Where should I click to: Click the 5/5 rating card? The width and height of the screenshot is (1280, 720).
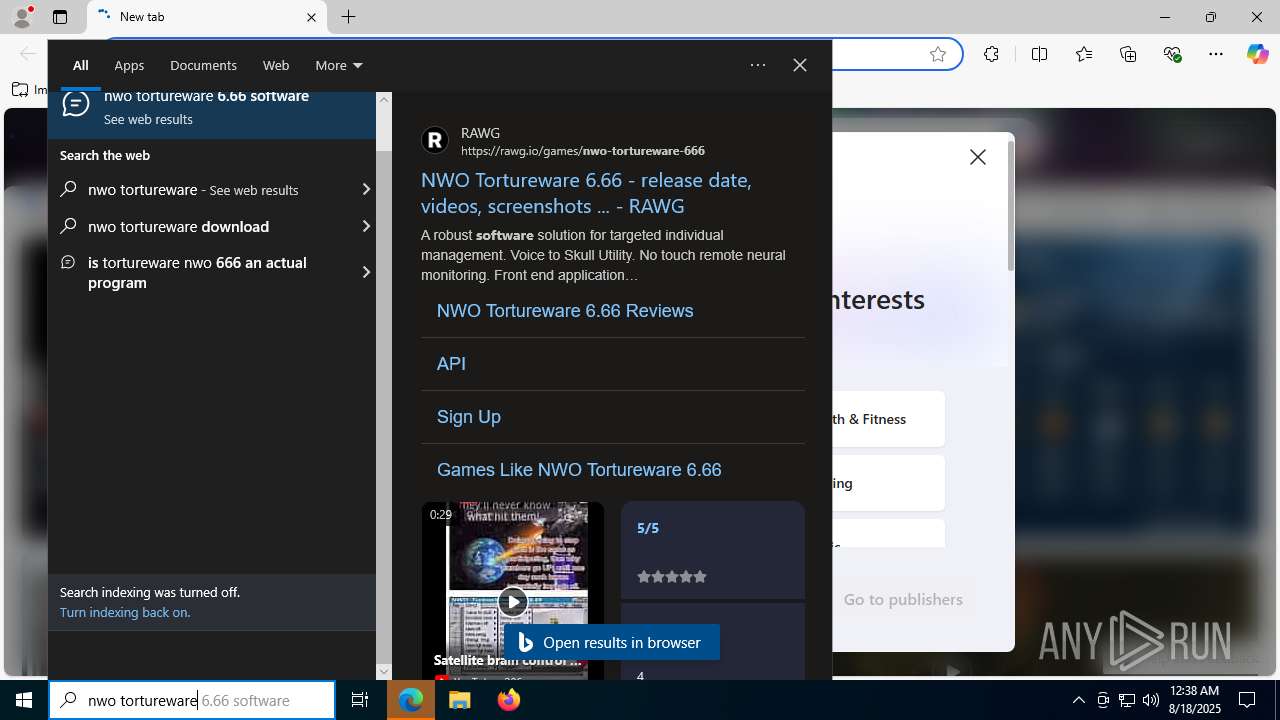coord(712,550)
